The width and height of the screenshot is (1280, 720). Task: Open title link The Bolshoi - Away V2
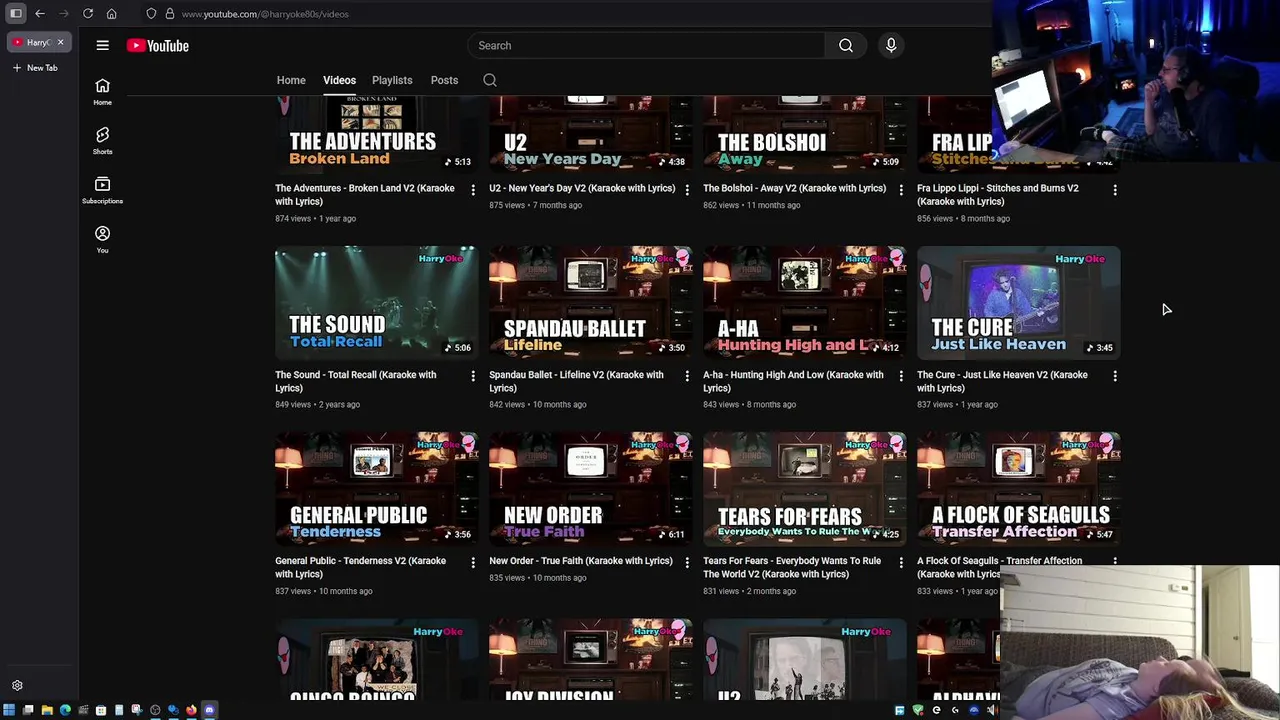794,188
